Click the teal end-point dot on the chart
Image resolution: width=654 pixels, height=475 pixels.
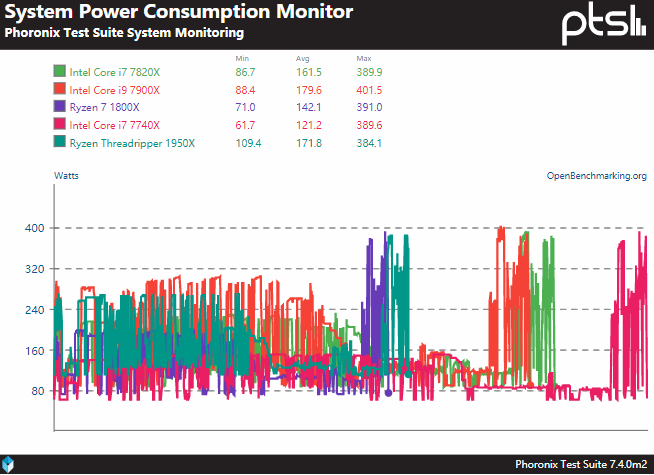click(x=408, y=374)
